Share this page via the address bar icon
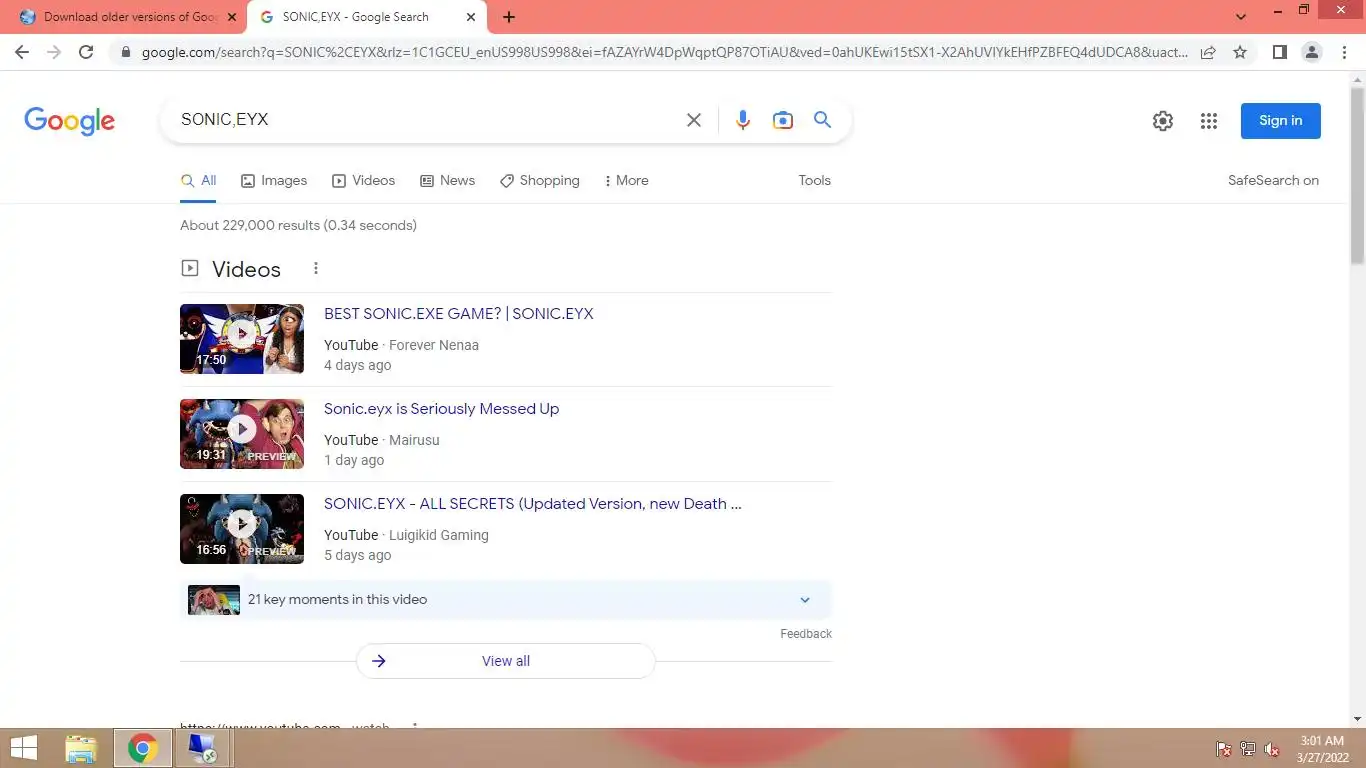The image size is (1366, 768). 1208,52
